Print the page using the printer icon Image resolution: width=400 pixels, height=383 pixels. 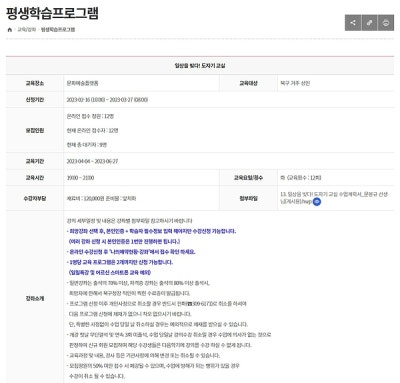tap(386, 23)
